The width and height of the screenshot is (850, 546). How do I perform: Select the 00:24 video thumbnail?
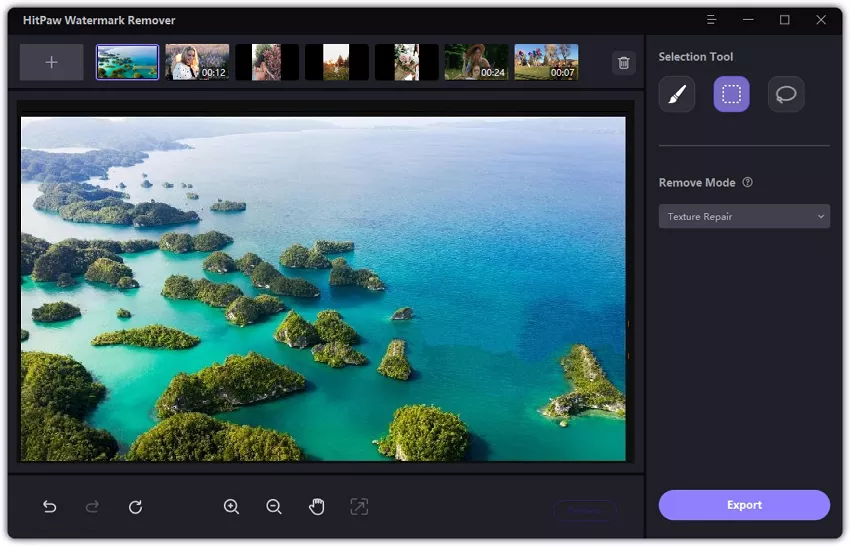476,62
